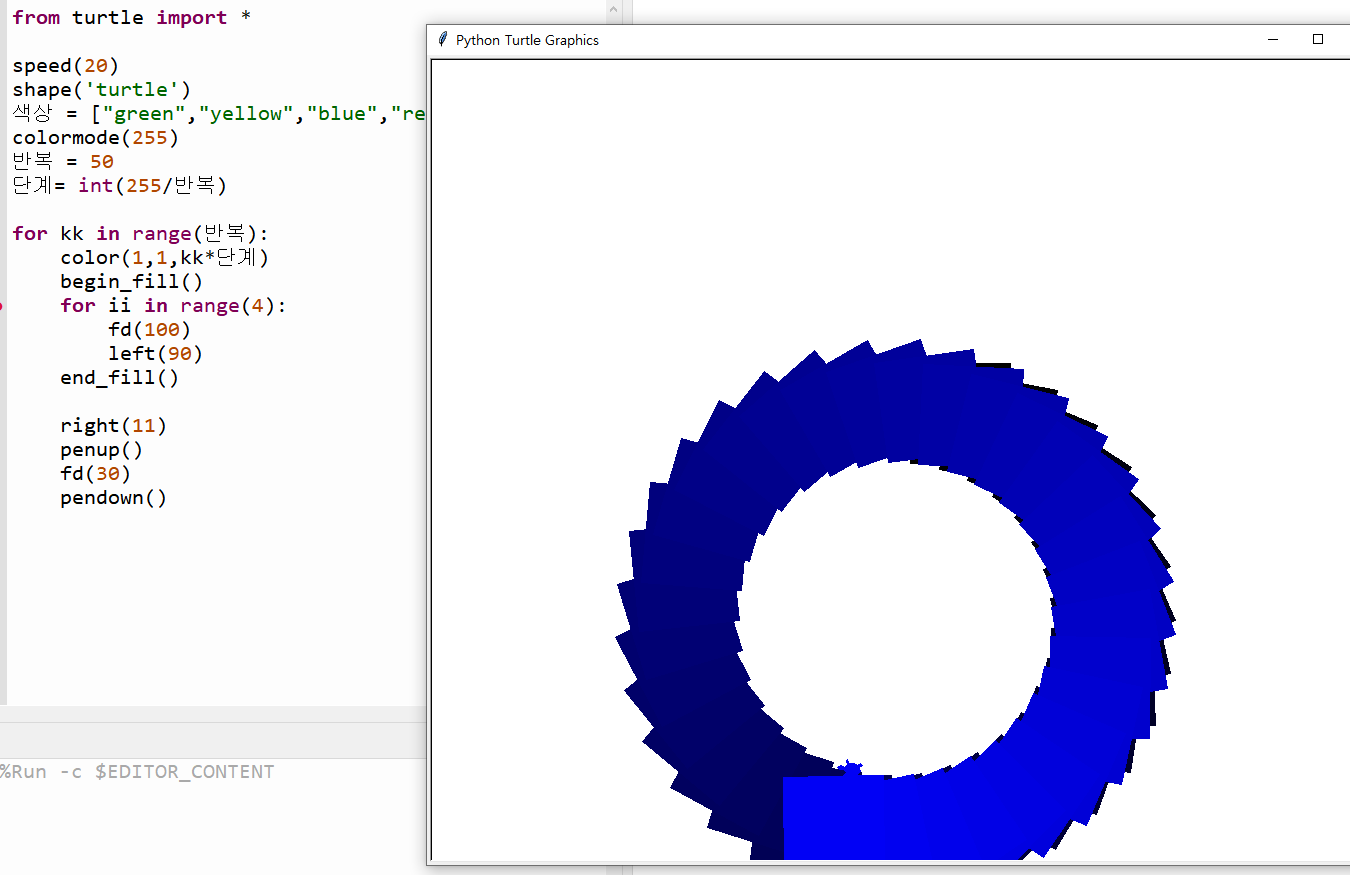Click the line 'begin_fill()'
1350x875 pixels.
point(131,282)
